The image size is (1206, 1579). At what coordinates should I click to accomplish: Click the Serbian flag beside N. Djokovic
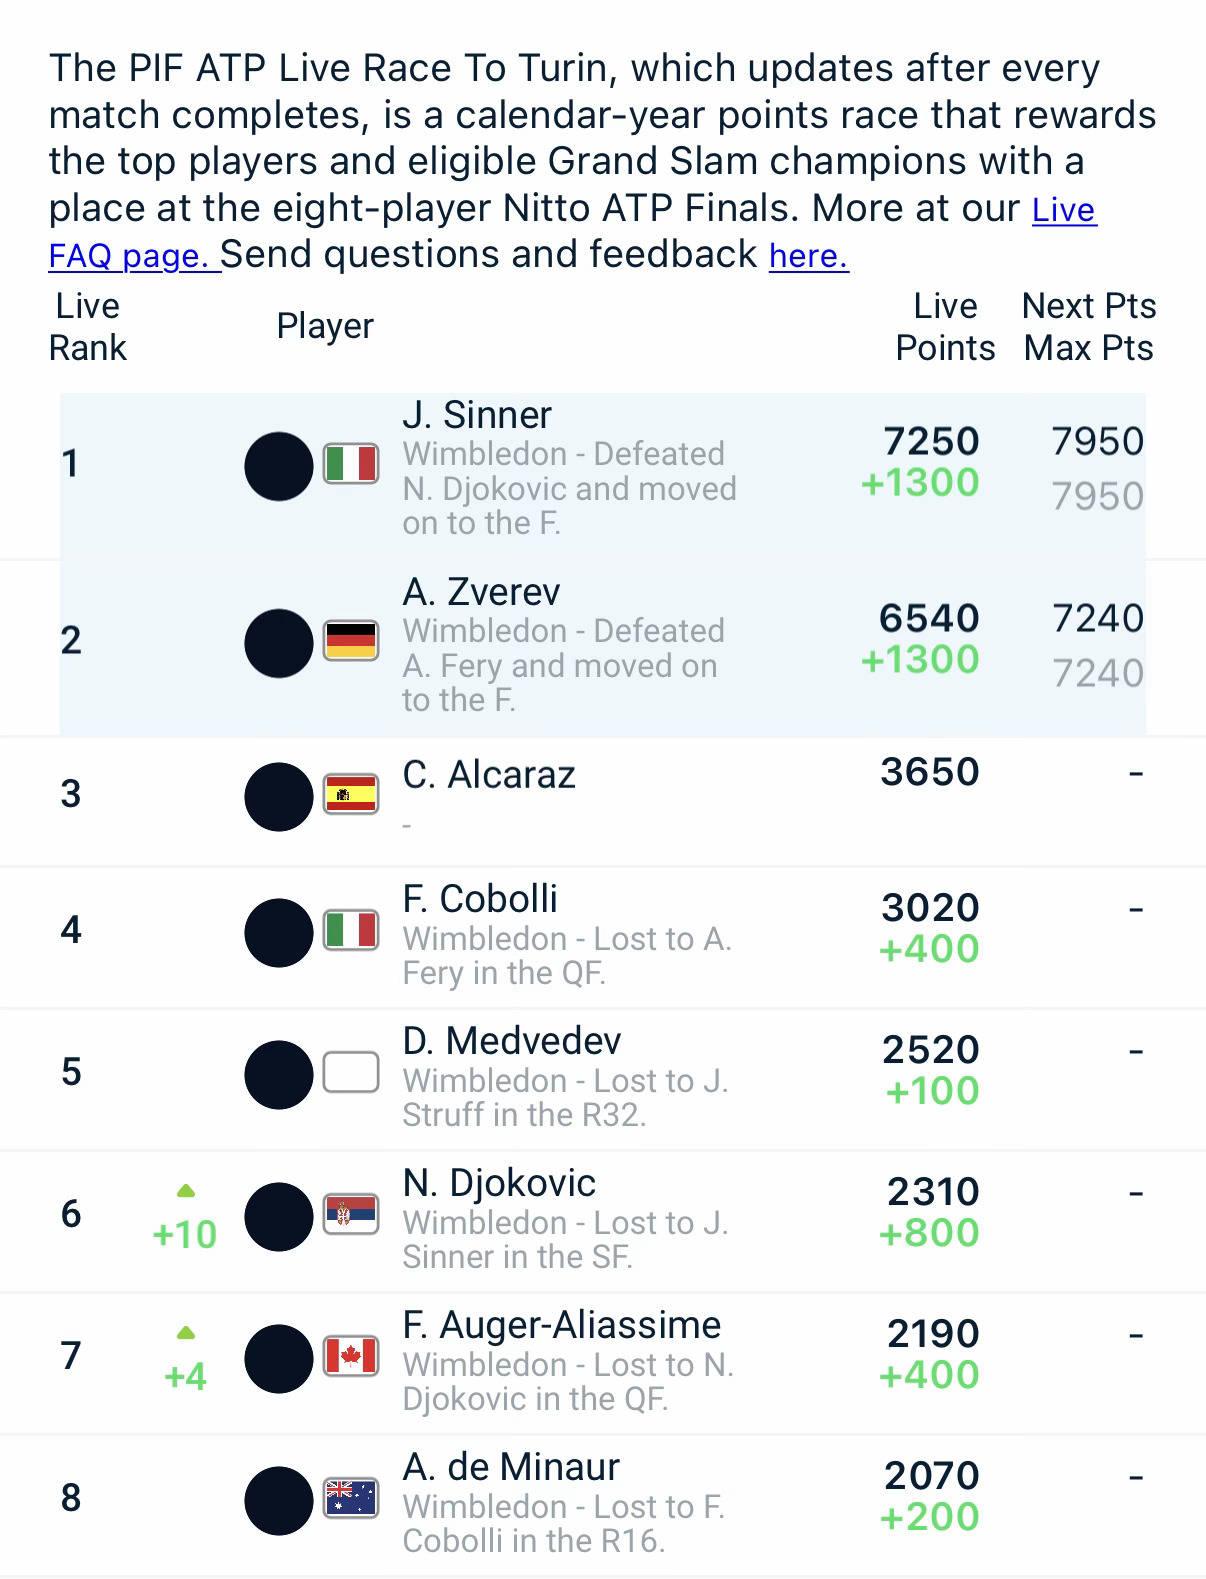(351, 1215)
